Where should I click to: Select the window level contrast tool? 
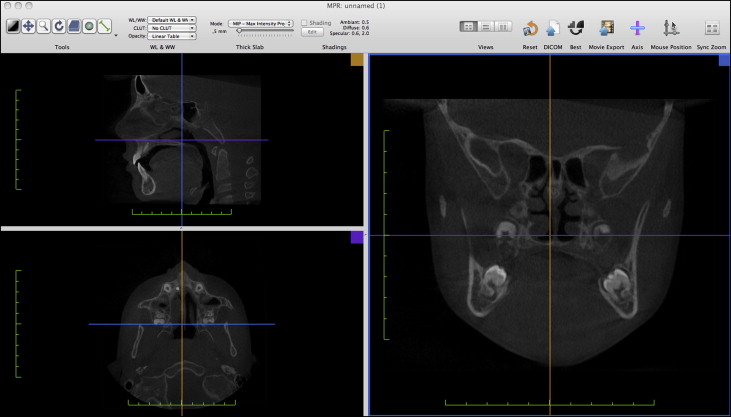point(12,26)
